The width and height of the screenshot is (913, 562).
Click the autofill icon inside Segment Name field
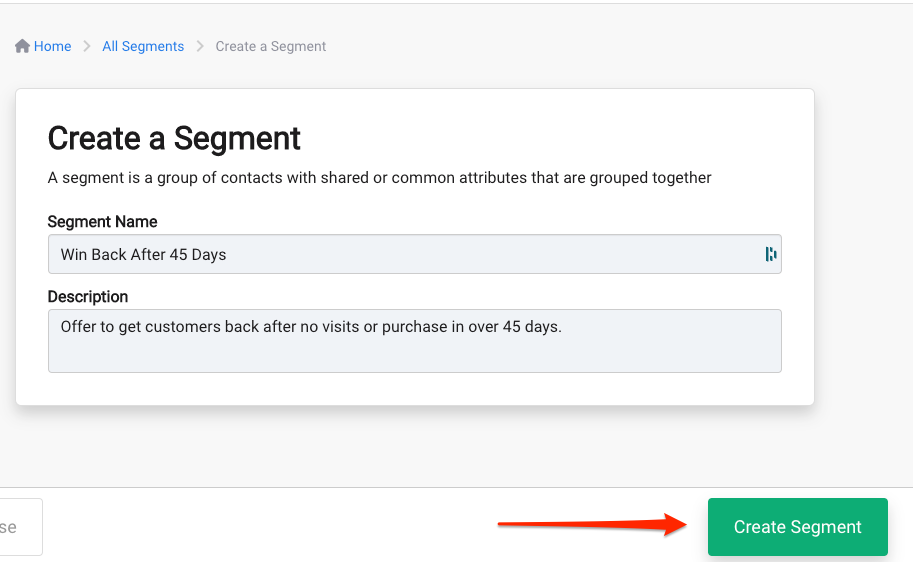(x=771, y=254)
